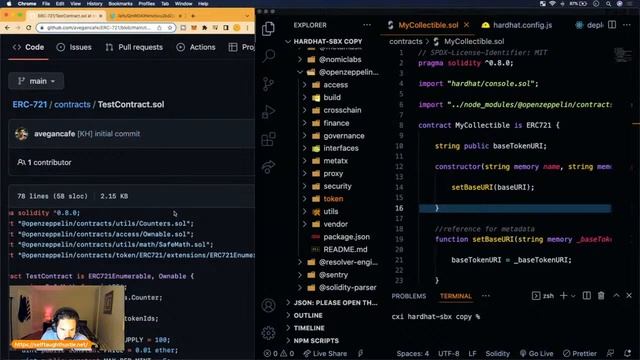This screenshot has width=640, height=360.
Task: Open the Apple menu
Action: point(9,4)
